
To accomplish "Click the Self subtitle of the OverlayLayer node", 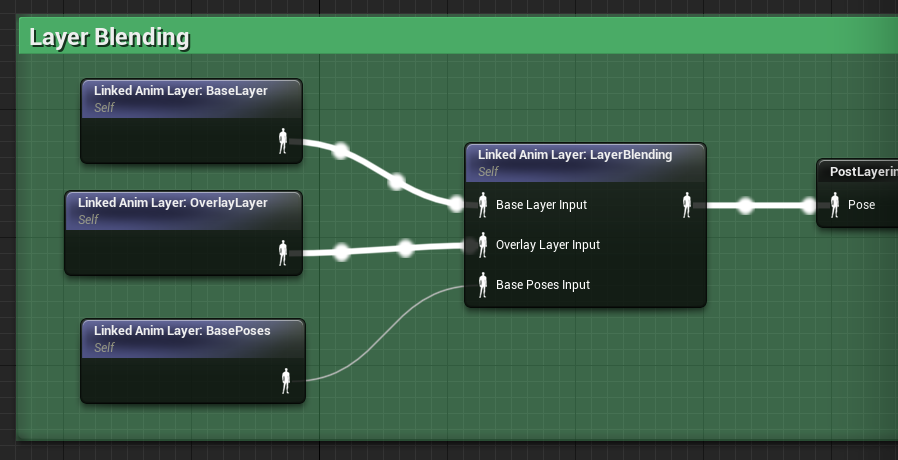I will pos(88,219).
